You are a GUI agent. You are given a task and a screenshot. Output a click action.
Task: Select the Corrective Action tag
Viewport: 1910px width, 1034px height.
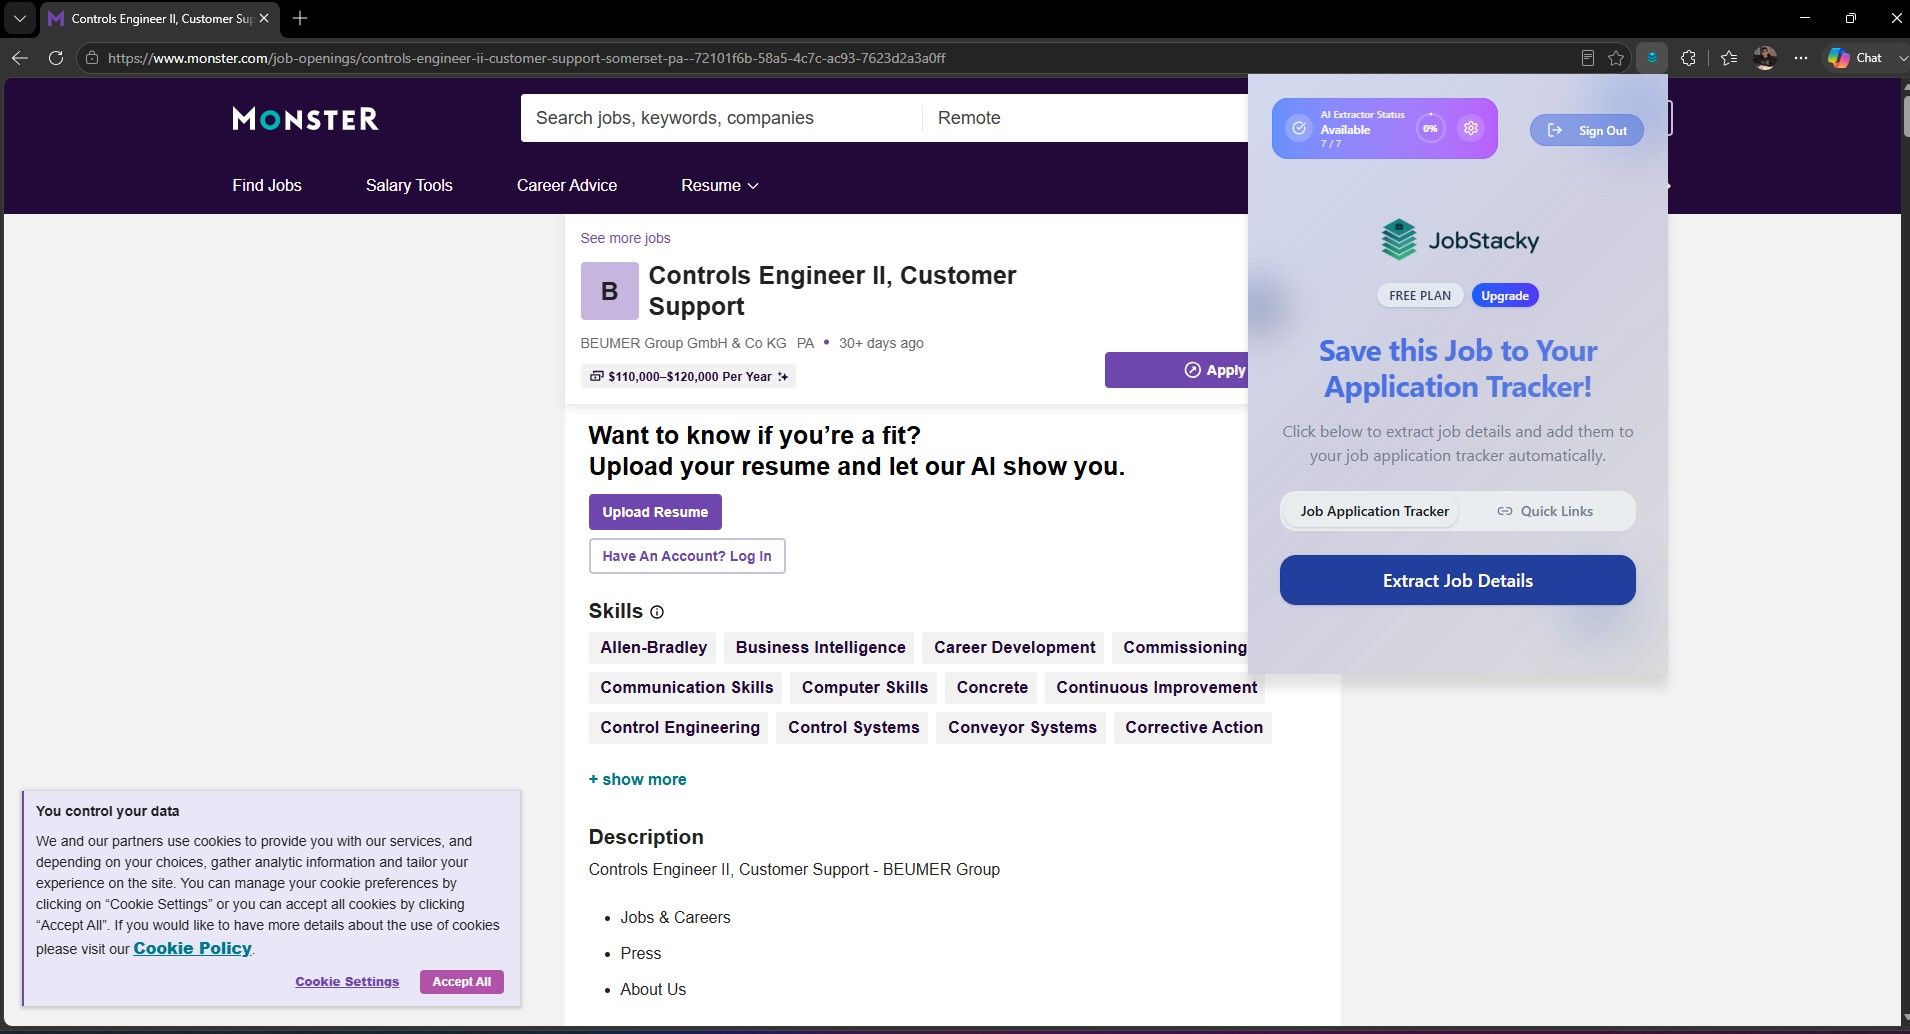[x=1193, y=727]
